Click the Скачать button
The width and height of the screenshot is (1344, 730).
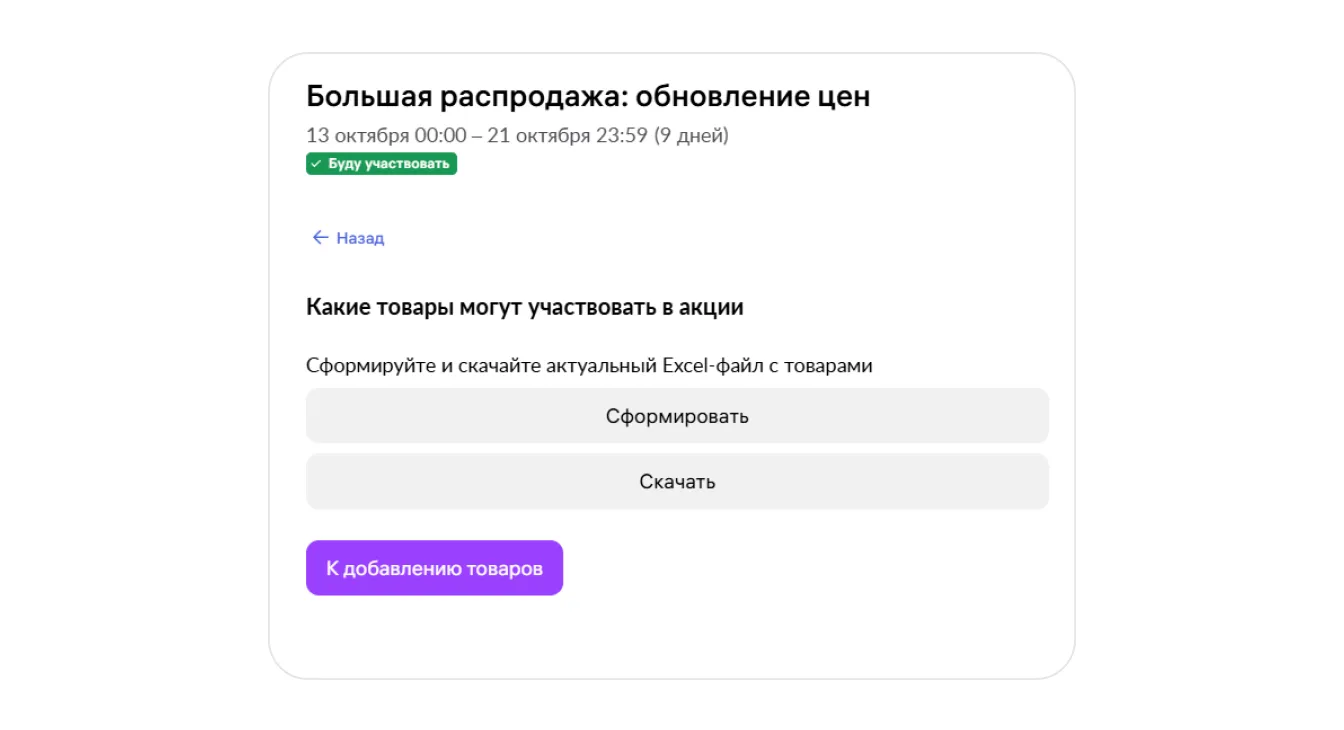point(677,482)
